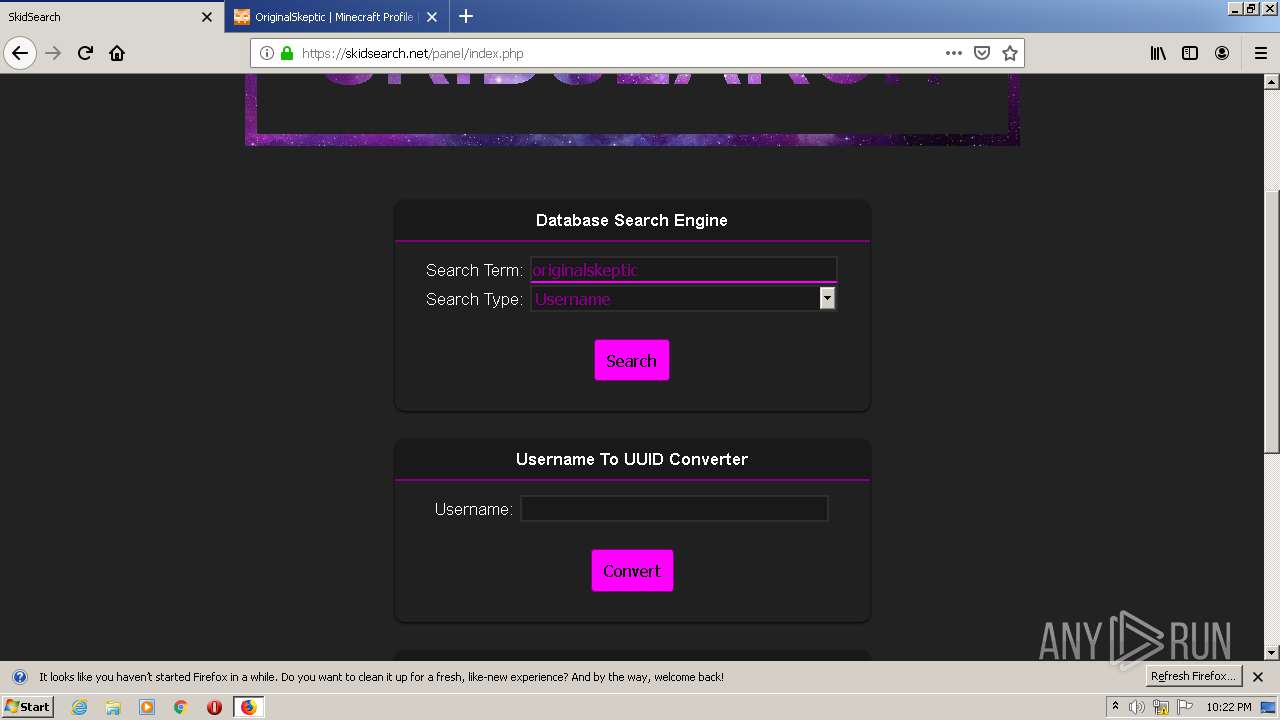Open media player from taskbar
The height and width of the screenshot is (720, 1280).
[147, 707]
